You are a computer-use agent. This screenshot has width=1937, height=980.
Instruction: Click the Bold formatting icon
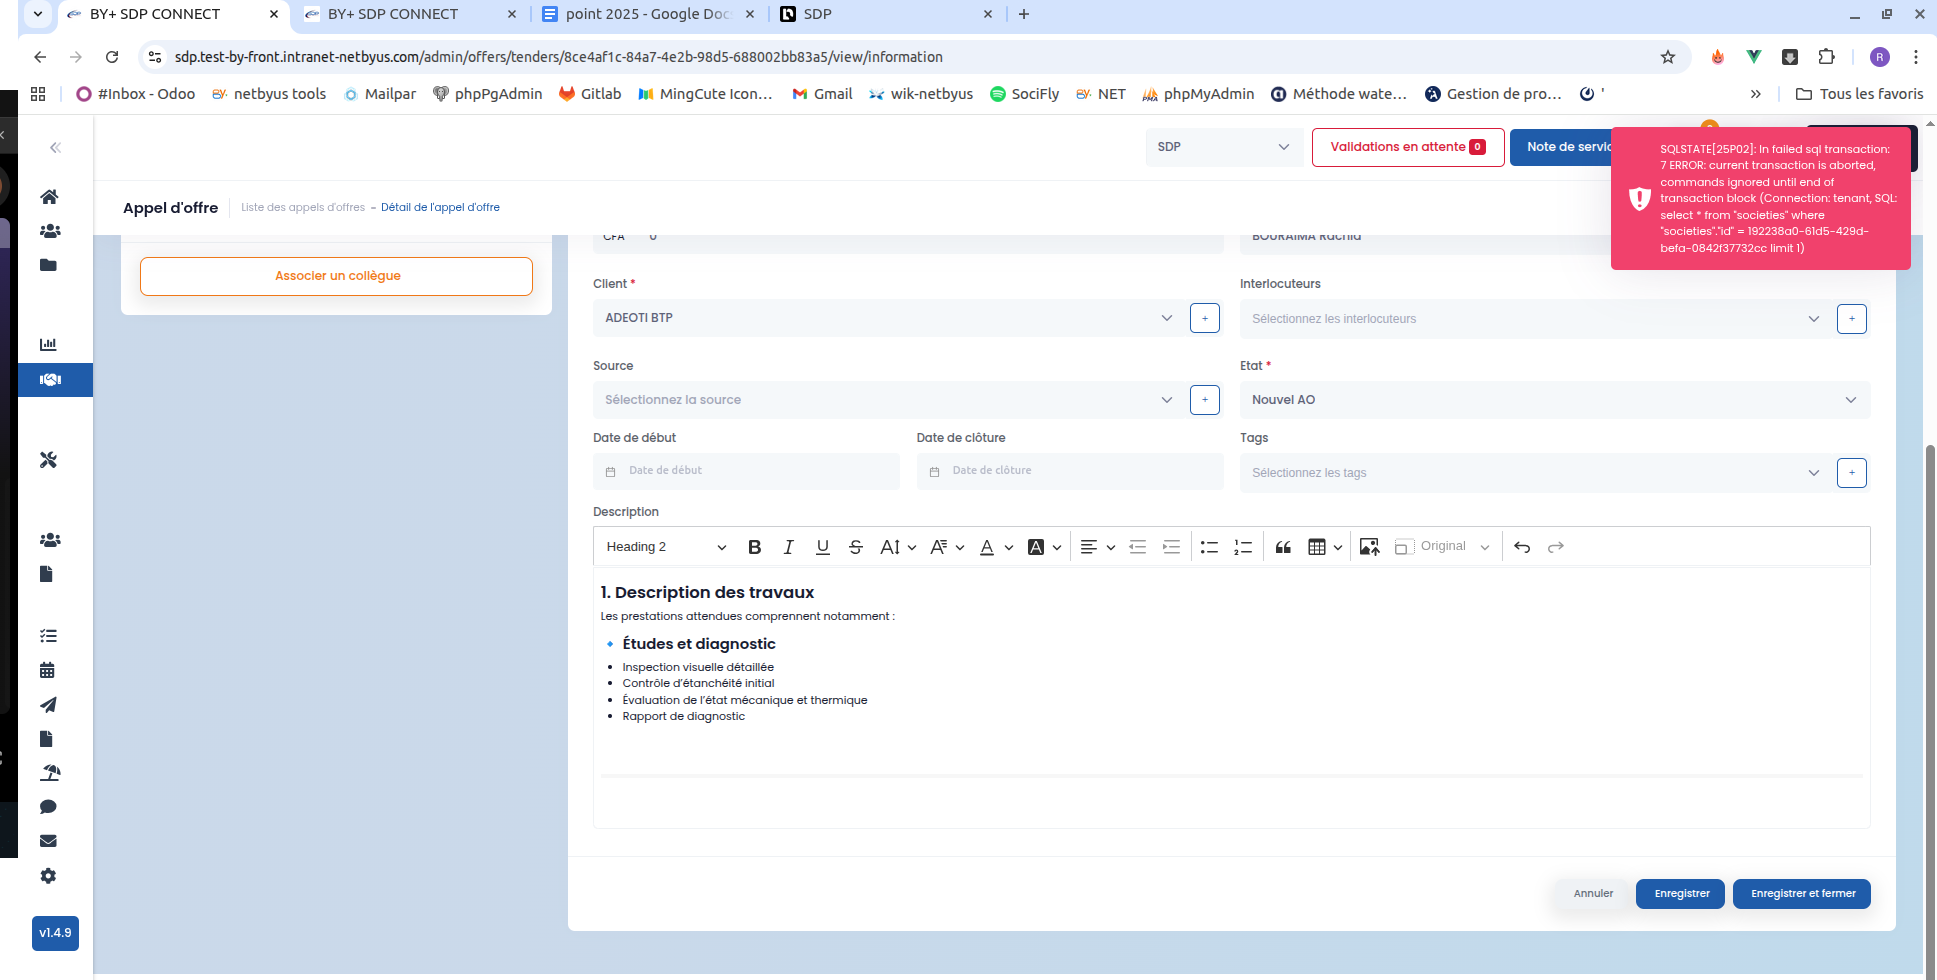pos(755,547)
